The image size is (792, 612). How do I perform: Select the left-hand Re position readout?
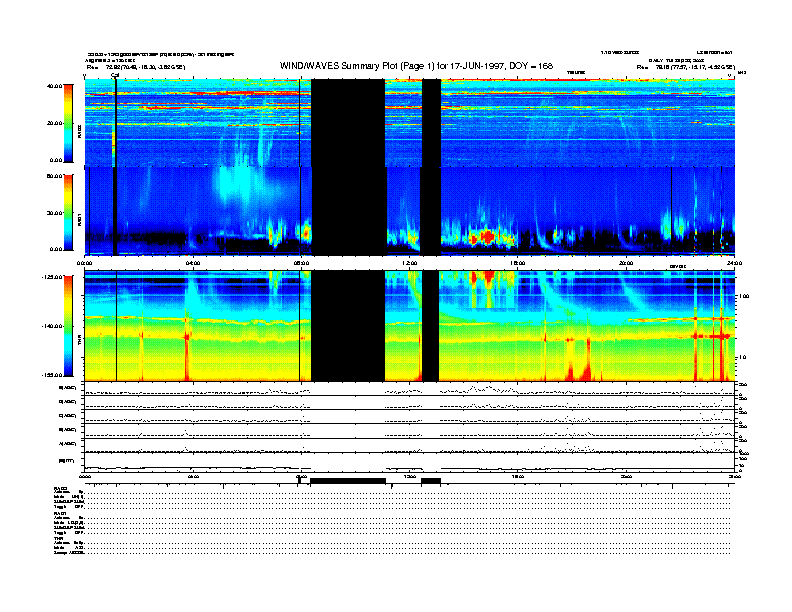[136, 67]
